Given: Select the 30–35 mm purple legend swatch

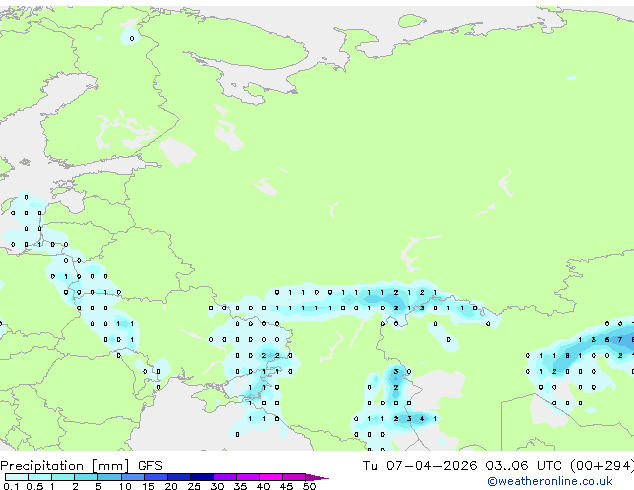Looking at the screenshot, I should click(x=225, y=477).
